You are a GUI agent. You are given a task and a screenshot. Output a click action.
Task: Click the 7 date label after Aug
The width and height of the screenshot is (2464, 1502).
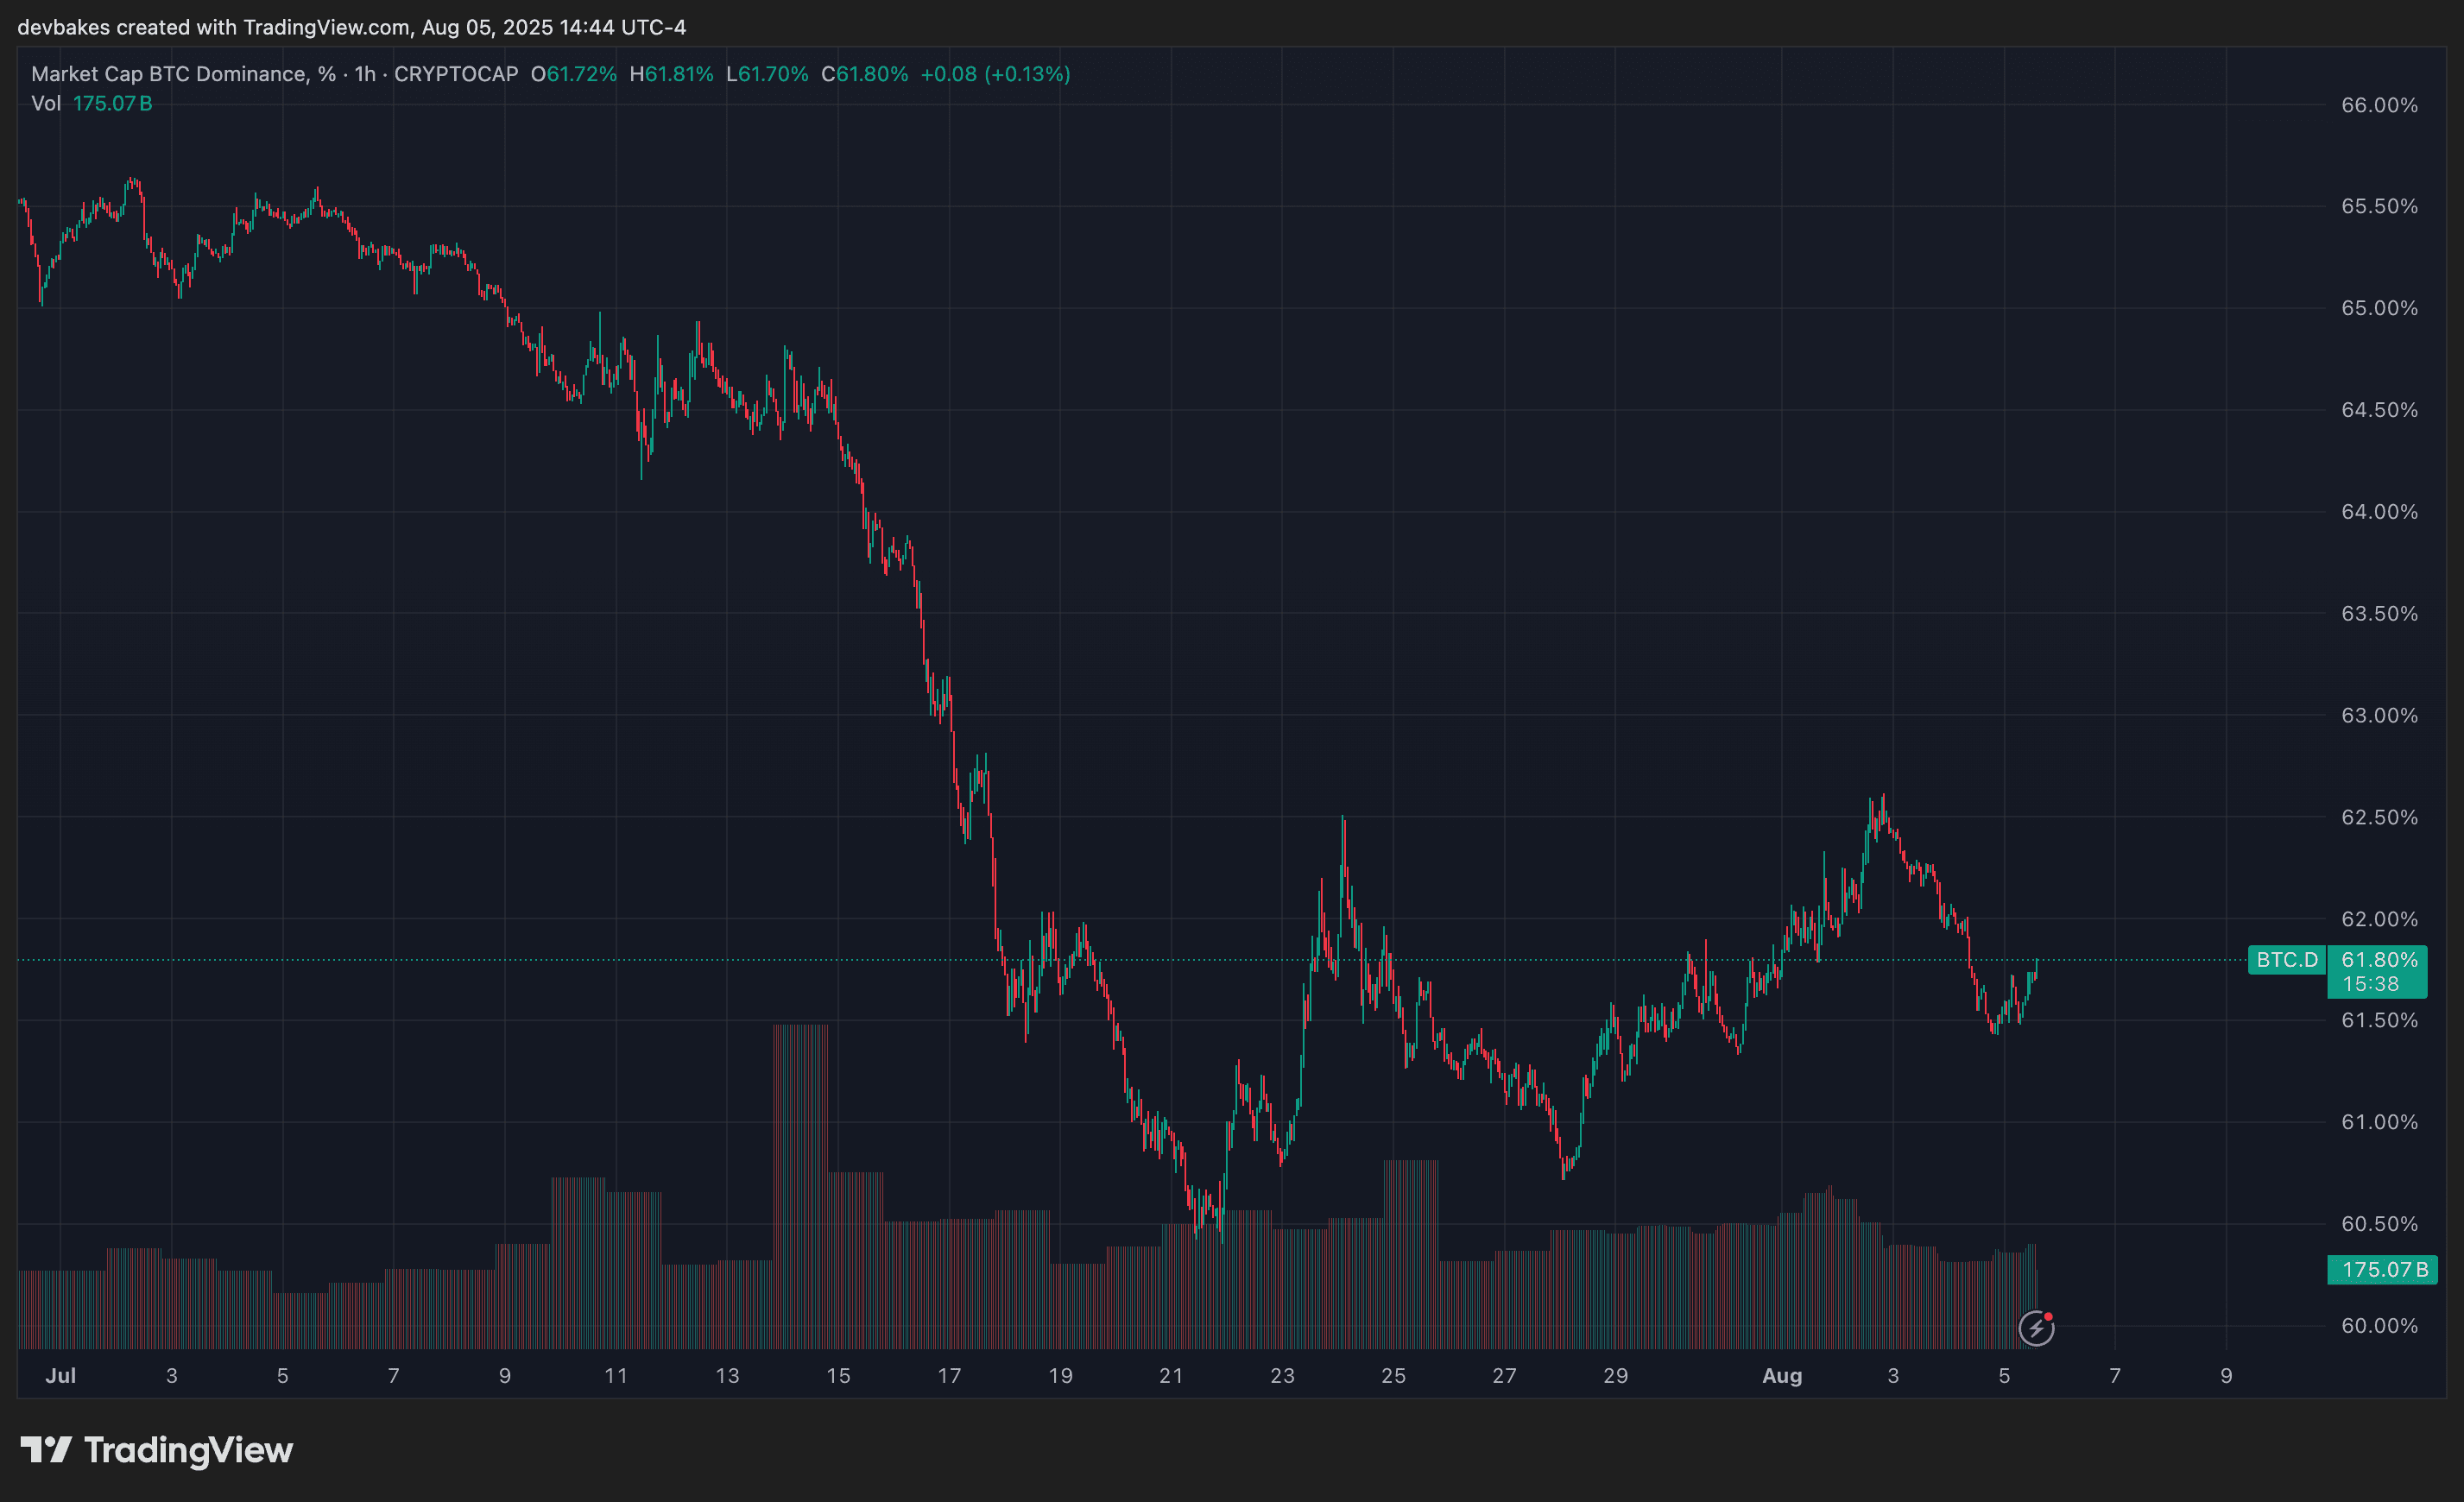(x=2115, y=1376)
